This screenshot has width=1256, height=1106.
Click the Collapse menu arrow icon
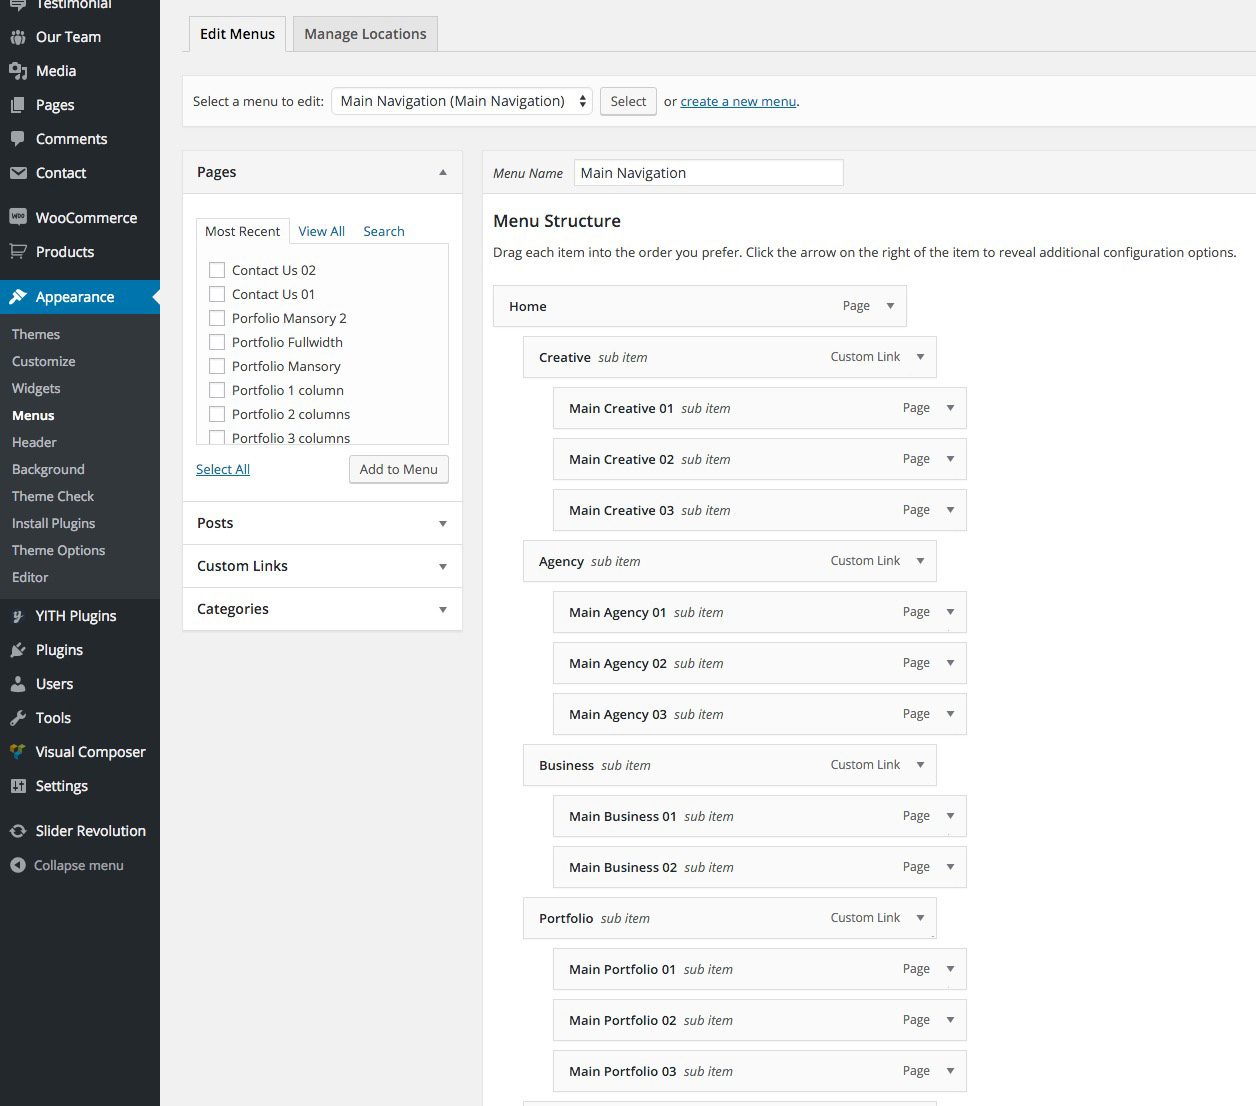tap(18, 866)
